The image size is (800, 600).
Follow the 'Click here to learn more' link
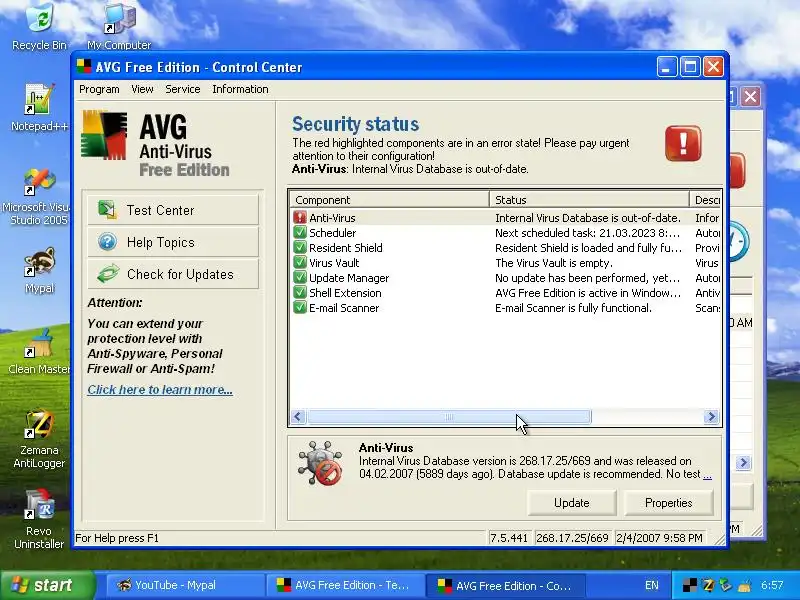(x=160, y=390)
